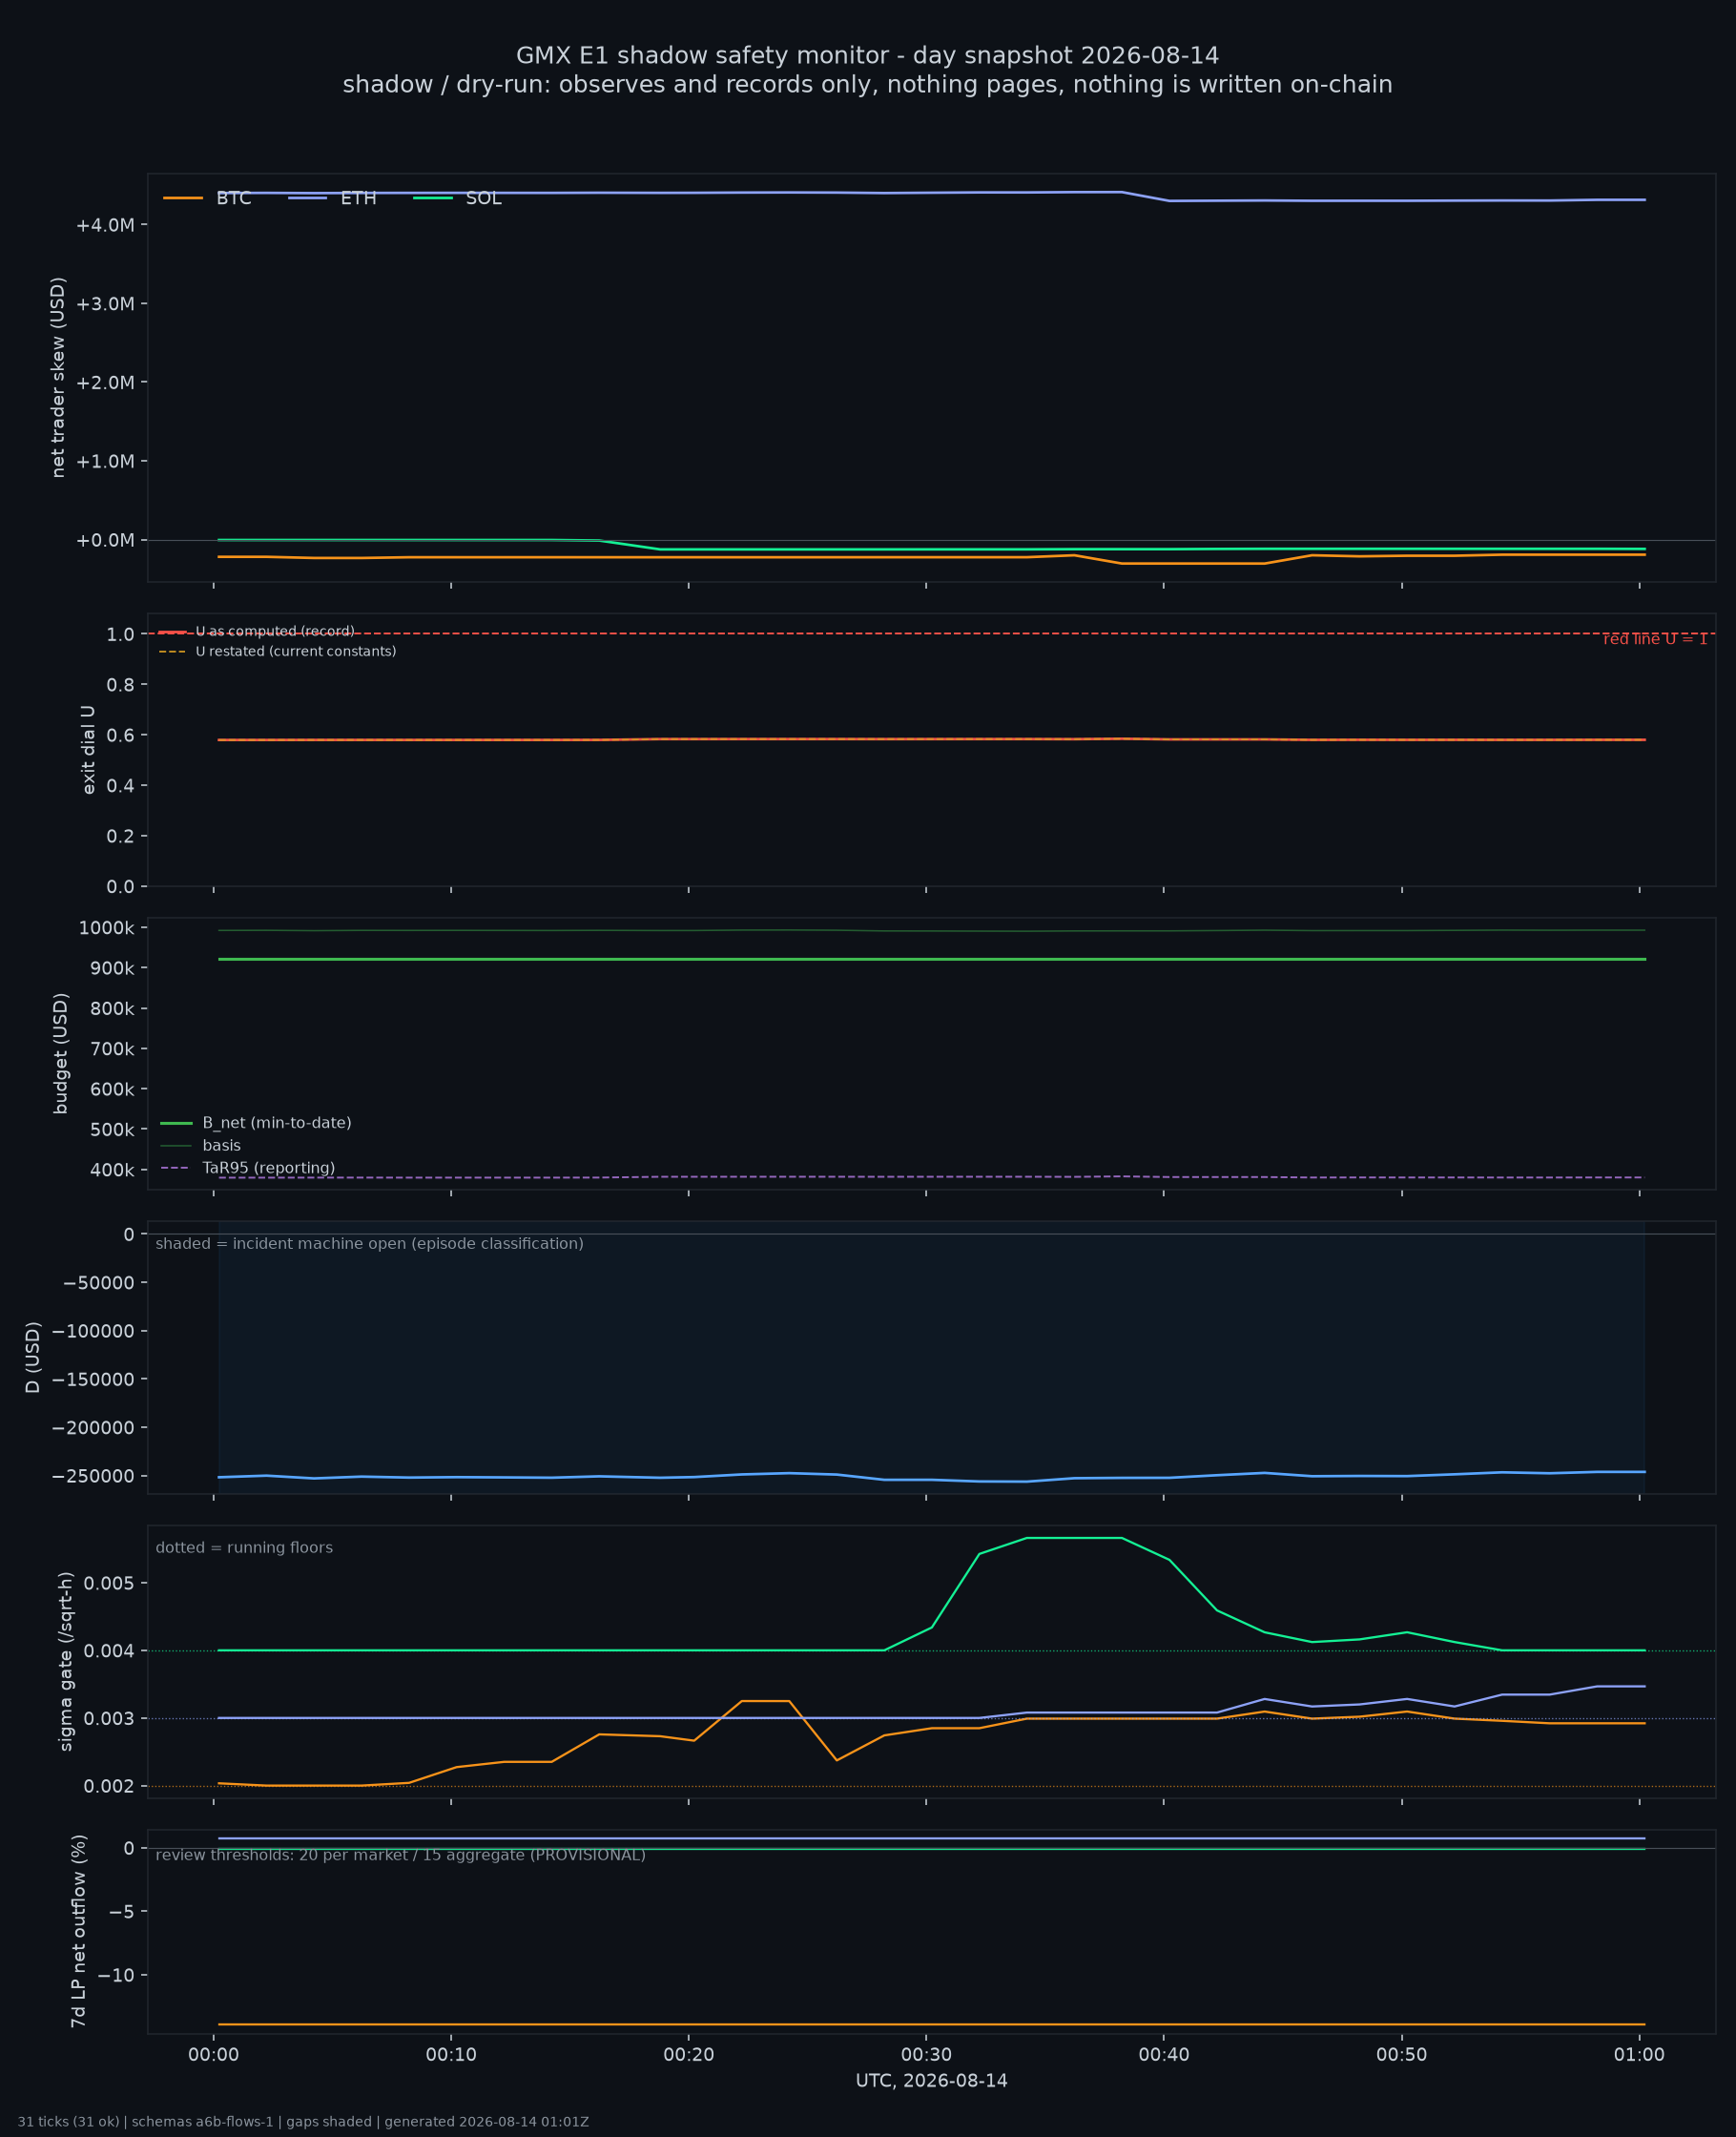Click the '00:20' time axis tick
Screen dimensions: 1736x2137
[x=689, y=2056]
